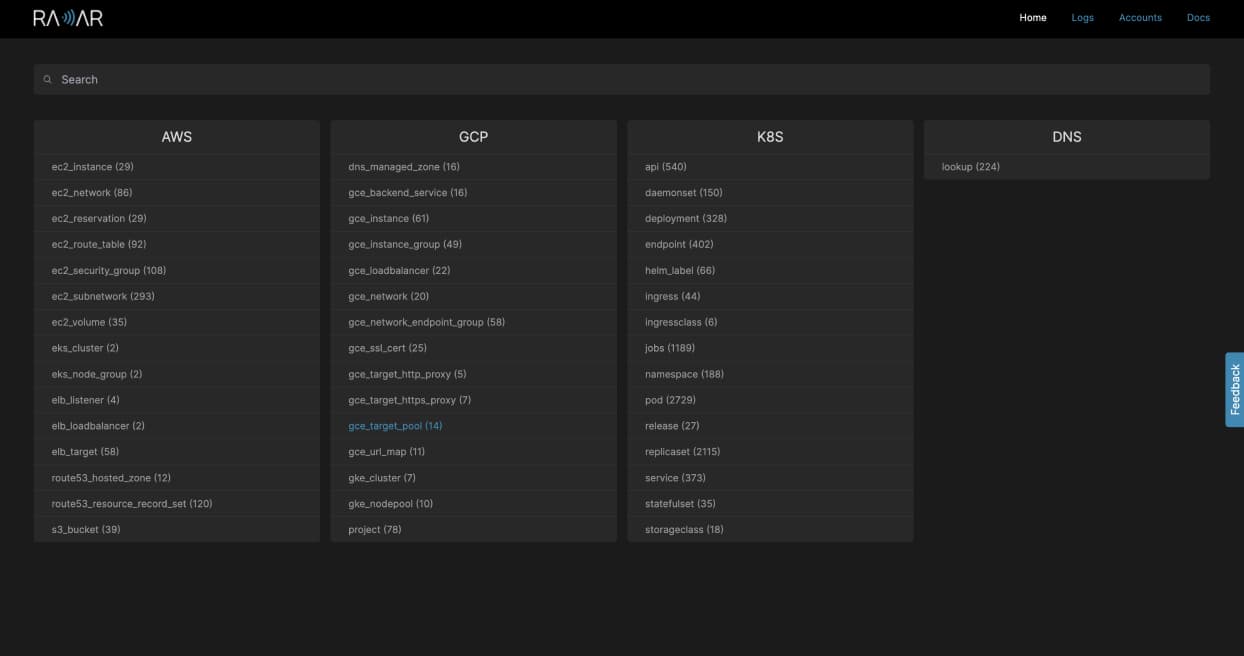Open the Feedback side tab
This screenshot has height=656, width=1244.
1234,389
